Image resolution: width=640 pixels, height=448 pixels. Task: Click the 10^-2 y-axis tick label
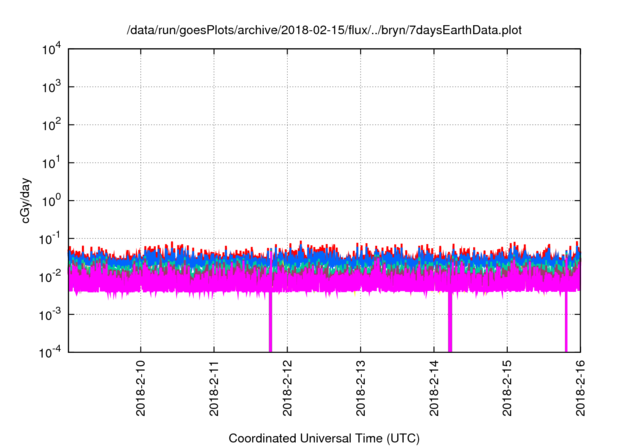click(x=50, y=277)
